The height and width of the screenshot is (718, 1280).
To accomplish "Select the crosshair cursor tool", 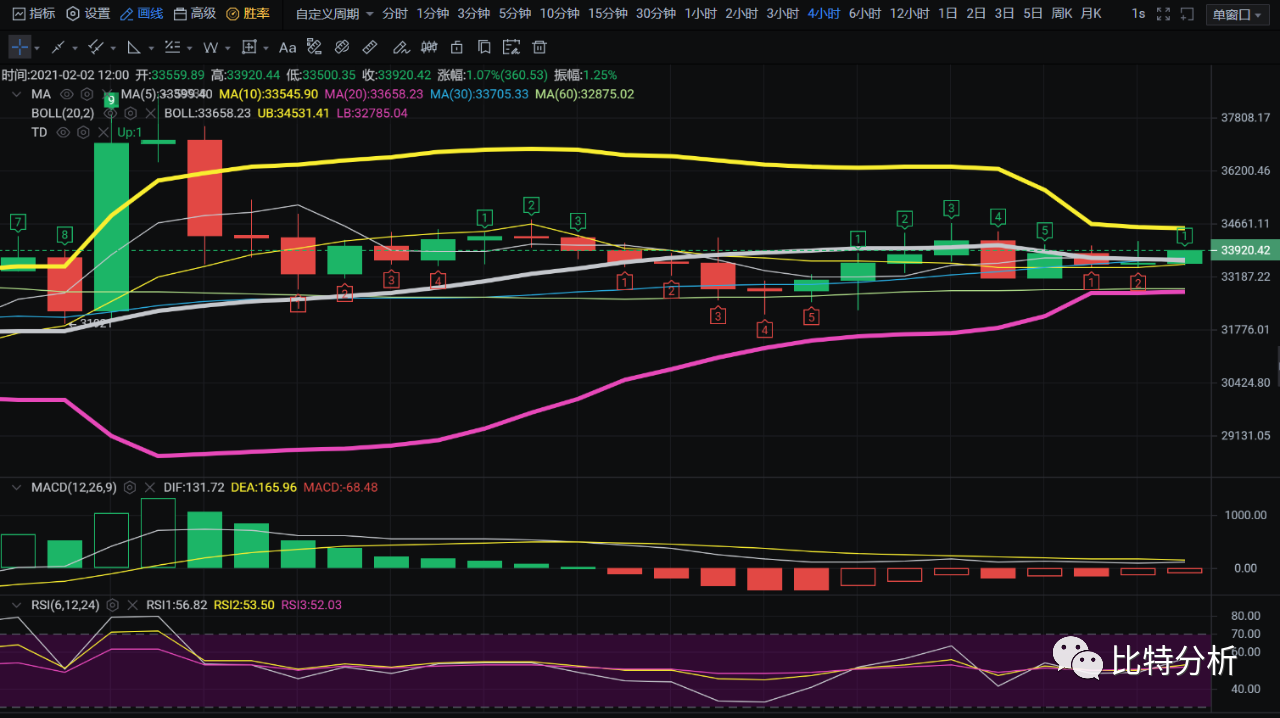I will [20, 47].
